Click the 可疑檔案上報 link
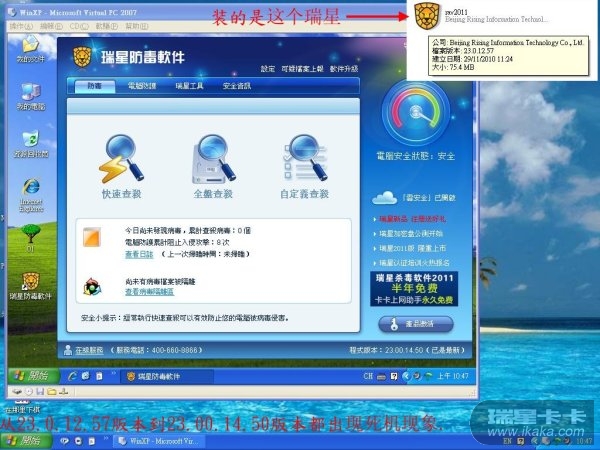Viewport: 600px width, 450px height. point(302,69)
